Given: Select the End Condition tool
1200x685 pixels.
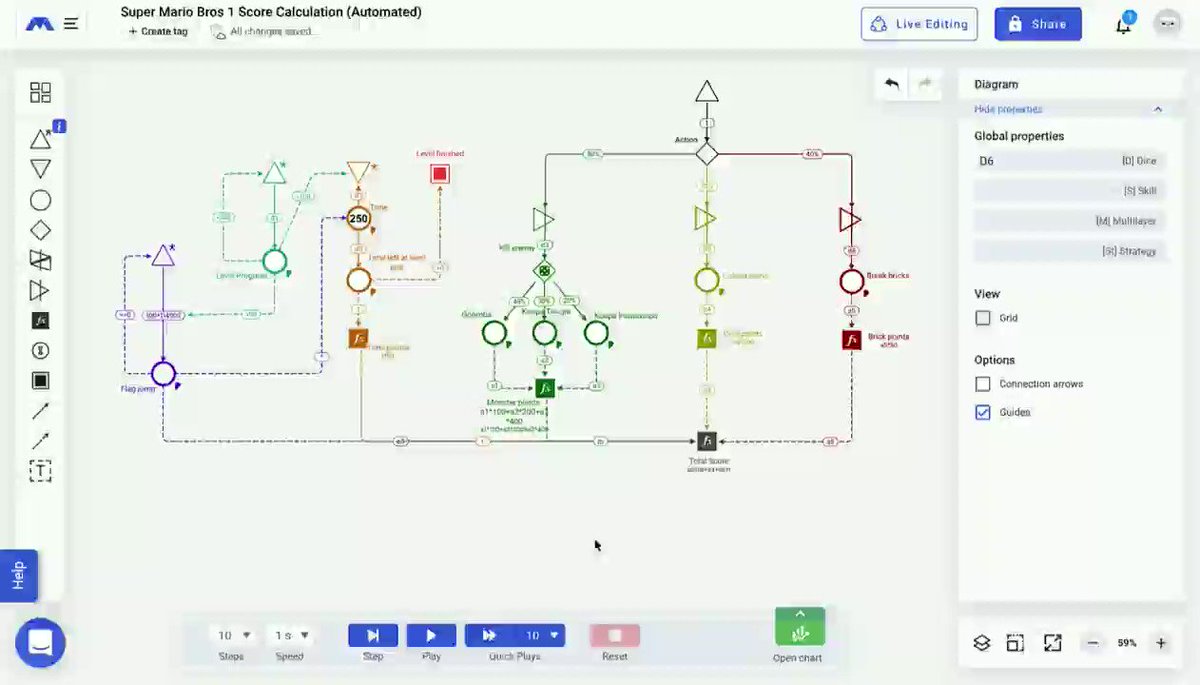Looking at the screenshot, I should pyautogui.click(x=40, y=381).
